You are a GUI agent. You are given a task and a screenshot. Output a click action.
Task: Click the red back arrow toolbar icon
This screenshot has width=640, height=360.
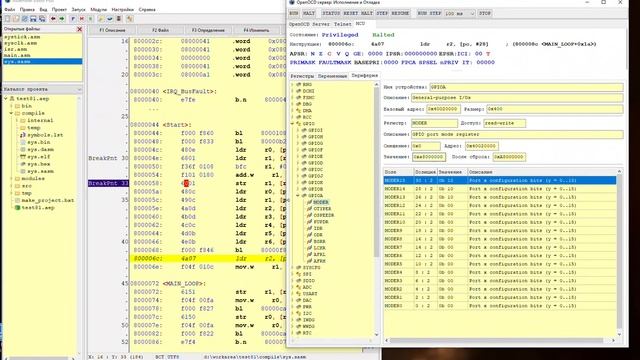point(53,19)
